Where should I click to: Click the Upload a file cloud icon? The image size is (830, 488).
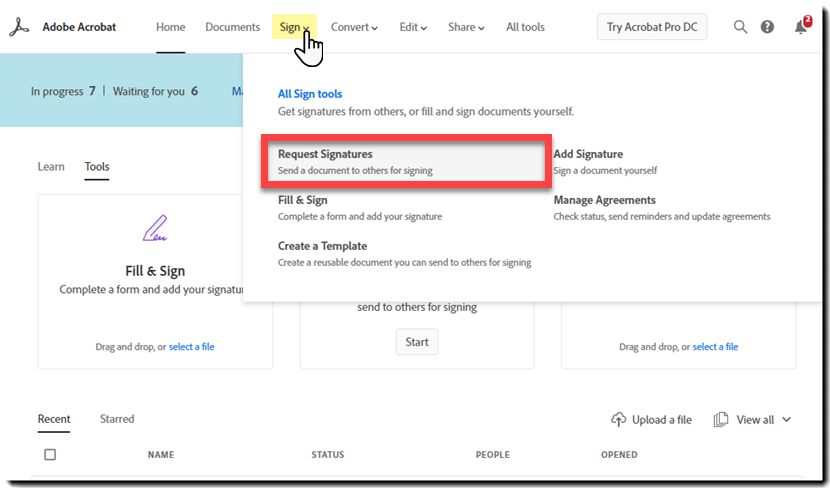(x=618, y=420)
